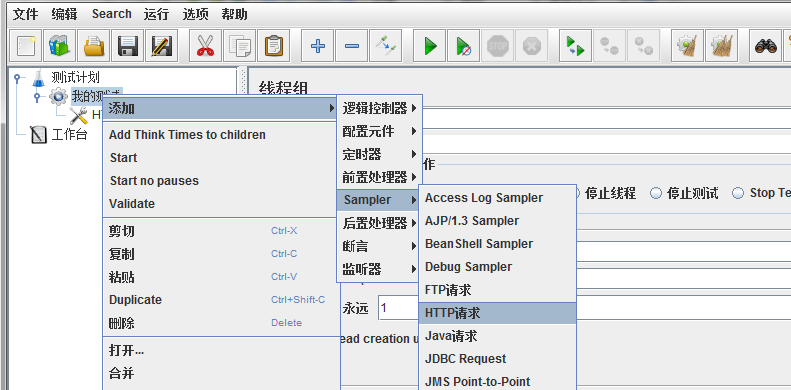Click the Shutdown X toolbar icon
Screen dimensions: 791x390
(531, 46)
